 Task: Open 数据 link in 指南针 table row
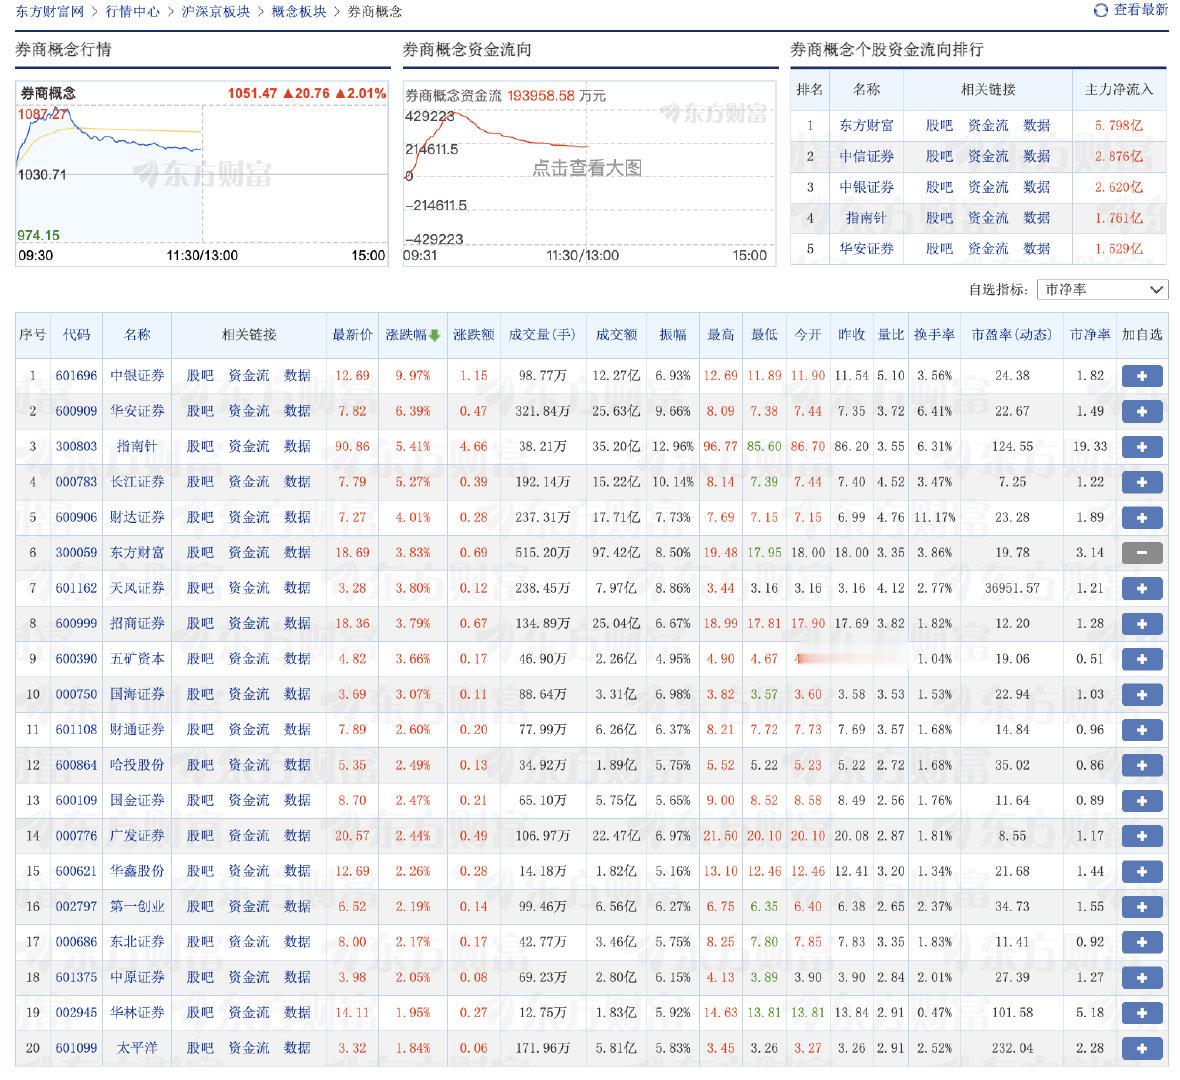coord(297,446)
